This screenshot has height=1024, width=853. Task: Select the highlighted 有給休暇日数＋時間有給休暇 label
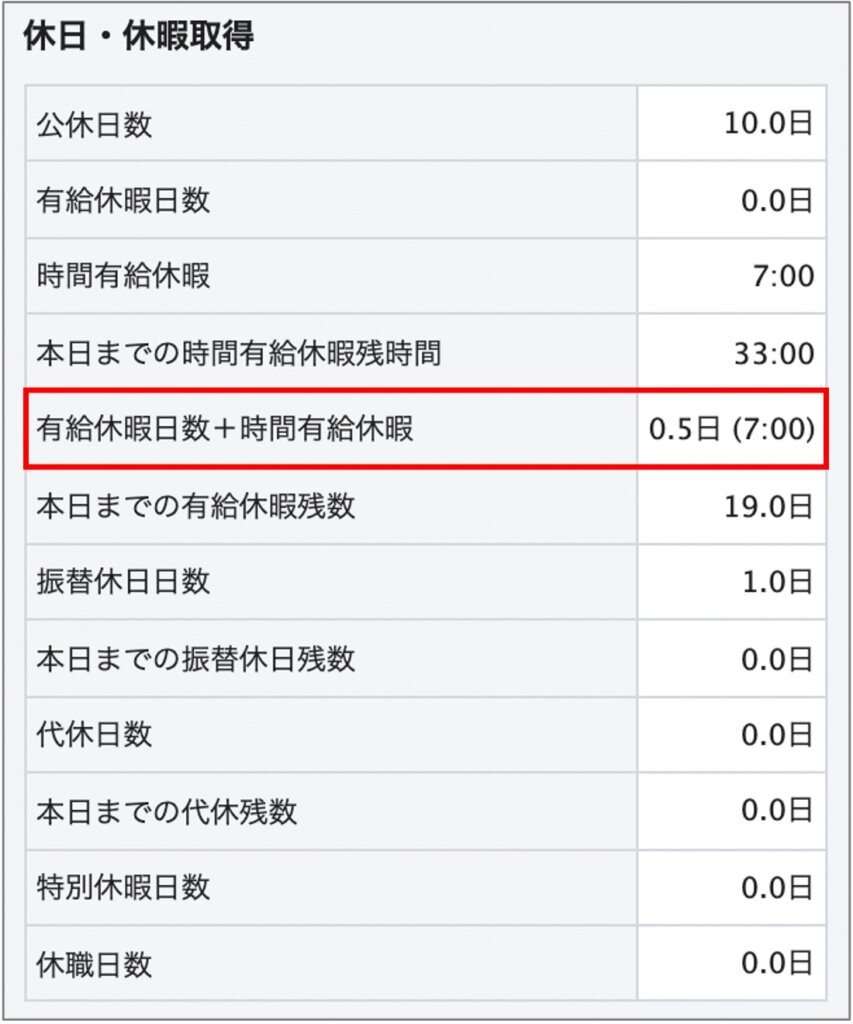(225, 429)
